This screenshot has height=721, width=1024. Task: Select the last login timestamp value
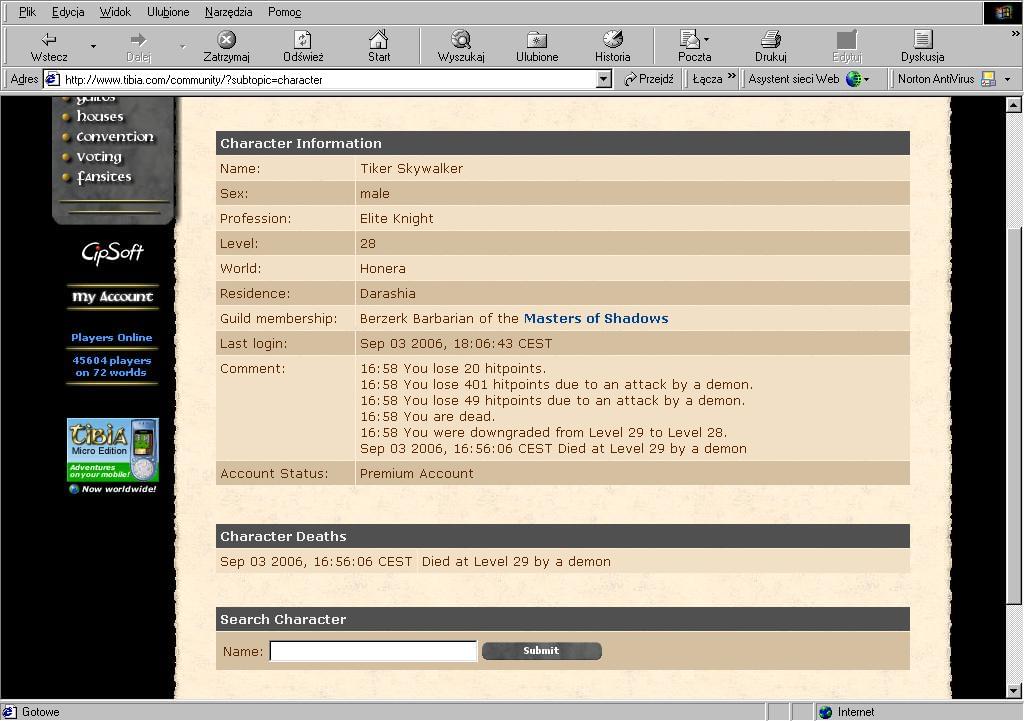[456, 344]
